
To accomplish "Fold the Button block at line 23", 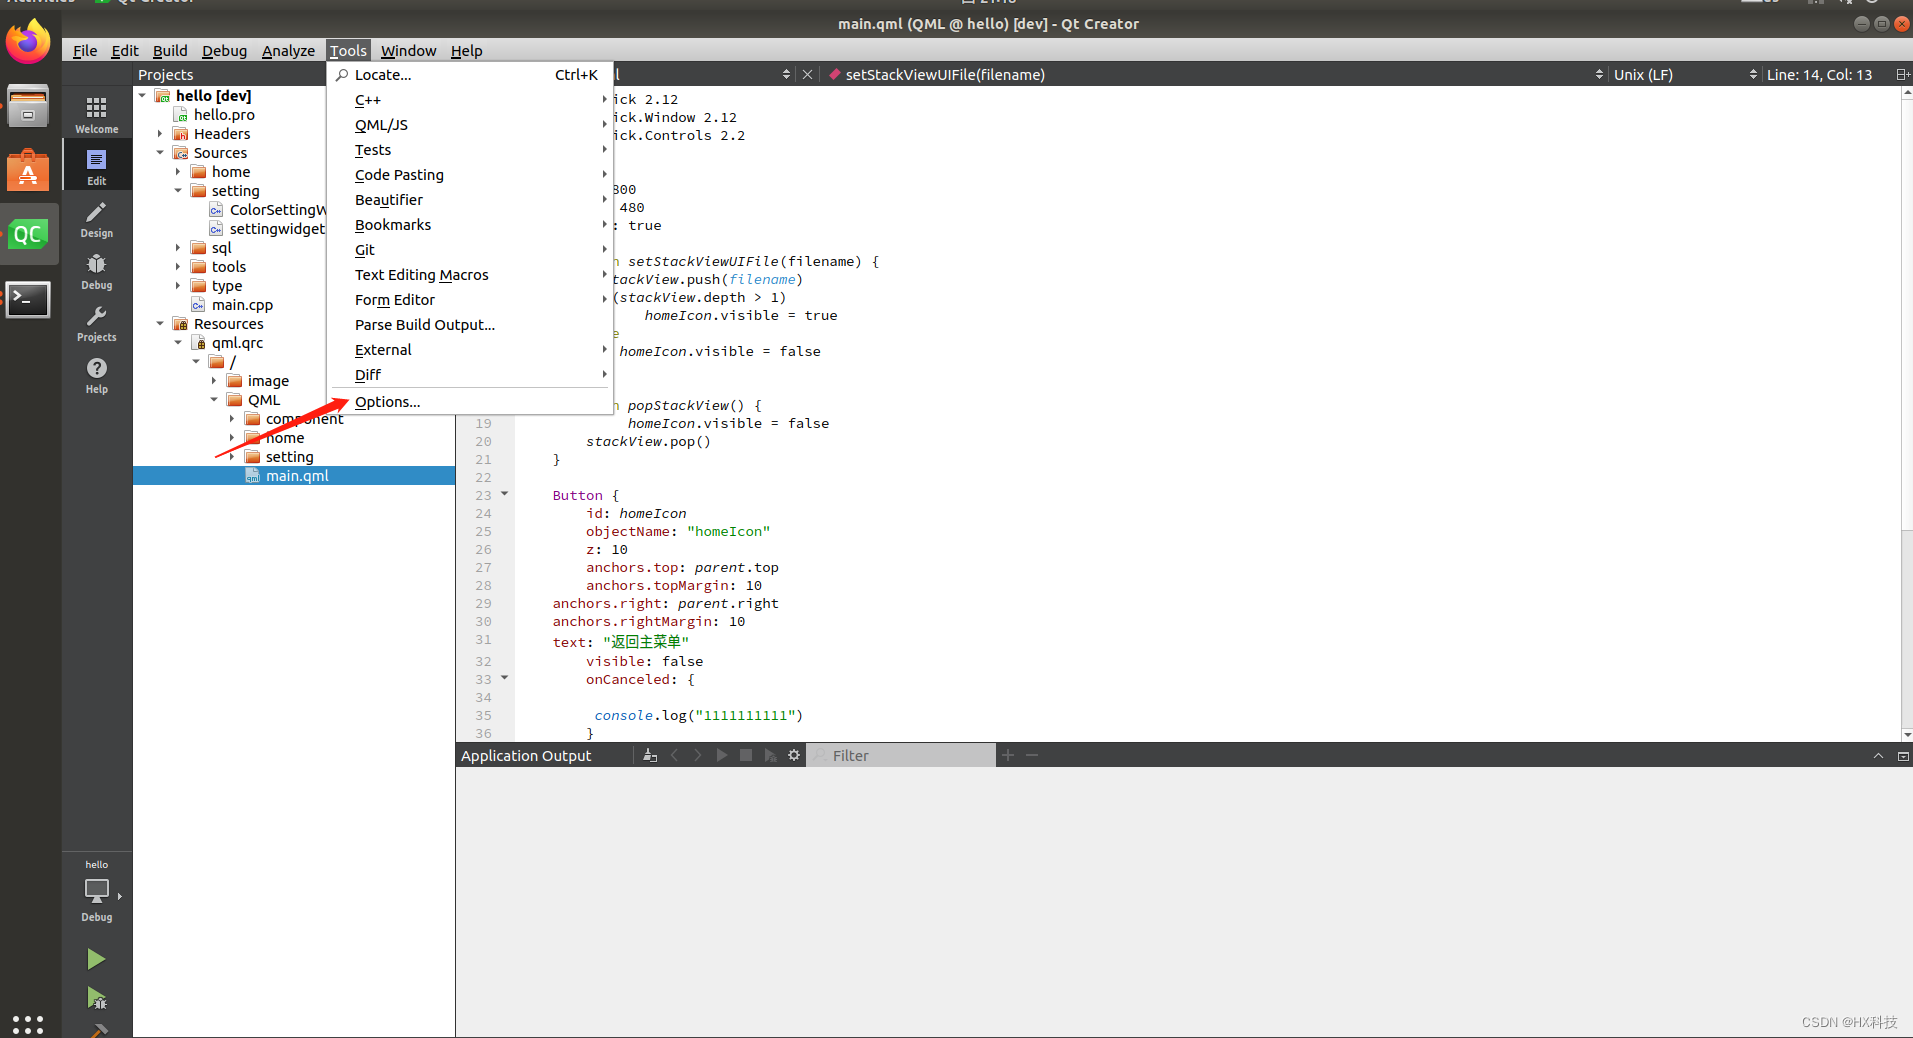I will [504, 494].
